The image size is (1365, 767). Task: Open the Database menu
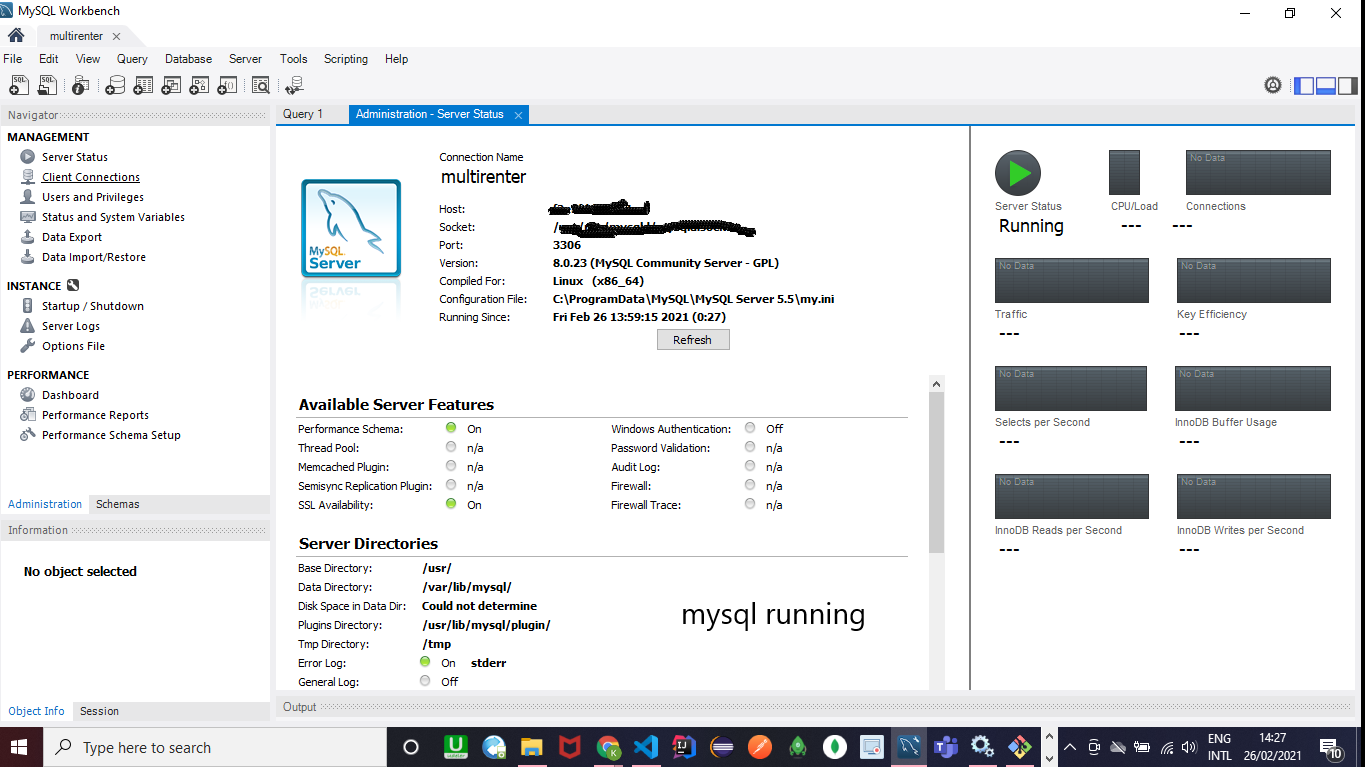click(x=188, y=59)
